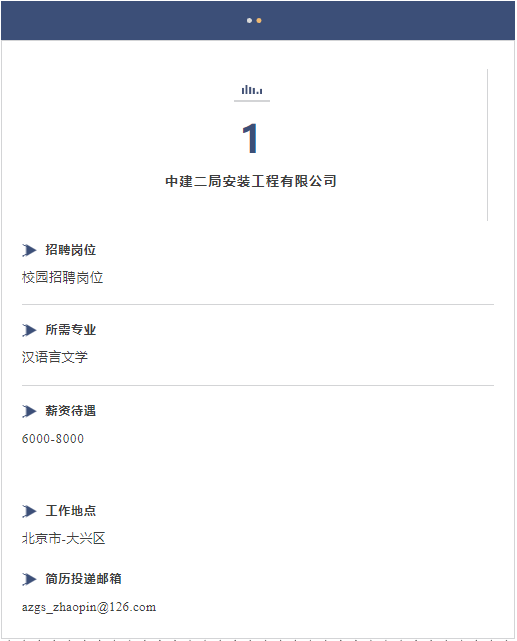
Task: Select the 汉语言文学 major text
Action: click(x=55, y=357)
